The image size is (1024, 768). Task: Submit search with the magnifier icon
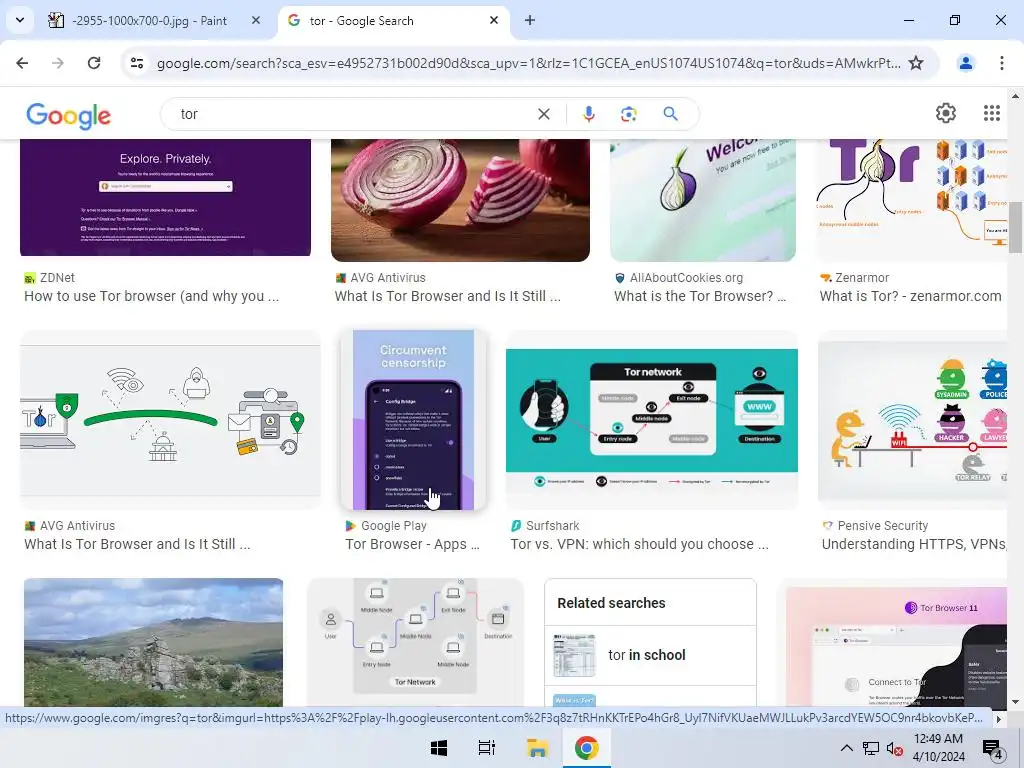click(x=670, y=114)
